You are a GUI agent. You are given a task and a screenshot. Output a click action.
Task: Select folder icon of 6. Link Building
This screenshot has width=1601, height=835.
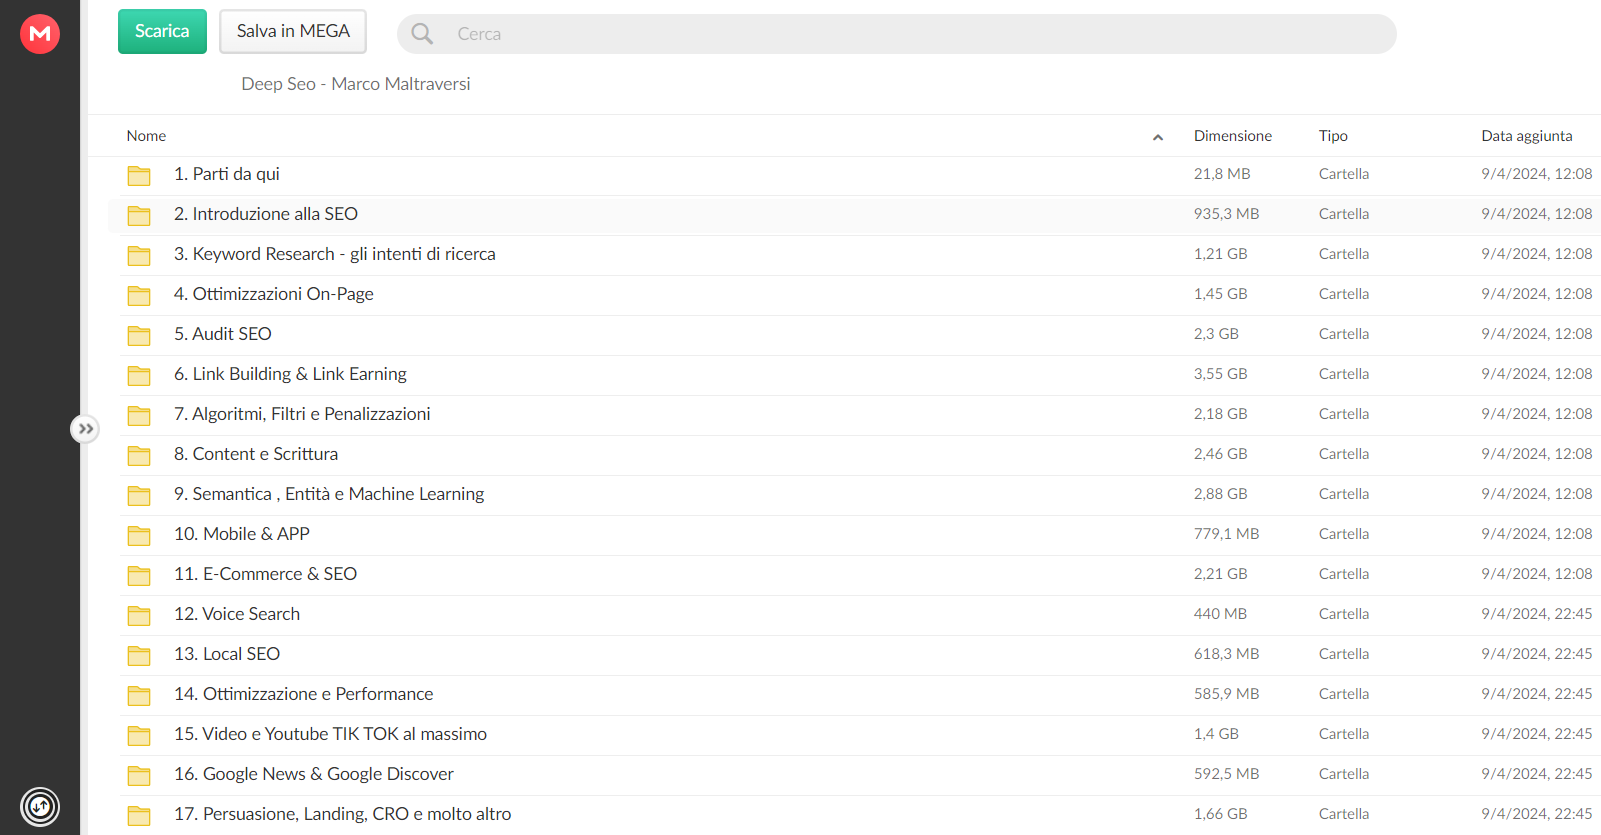[139, 376]
